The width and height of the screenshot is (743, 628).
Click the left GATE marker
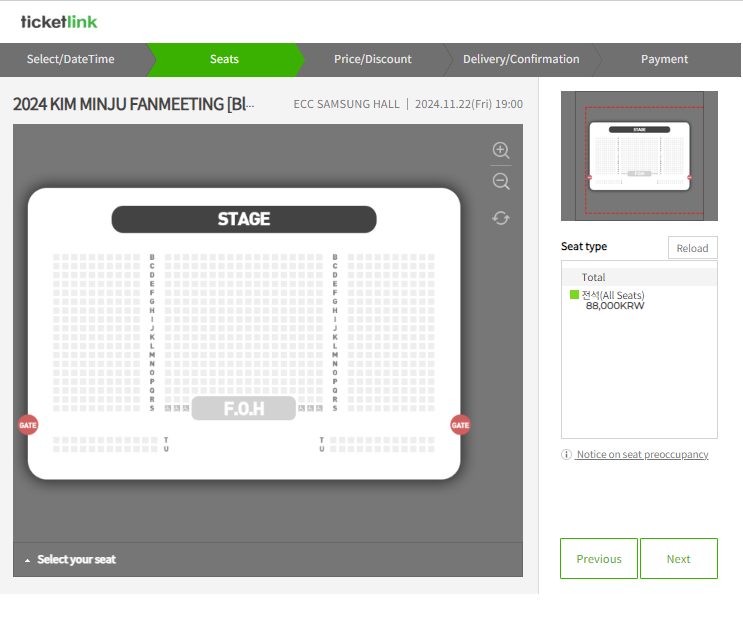pos(28,425)
